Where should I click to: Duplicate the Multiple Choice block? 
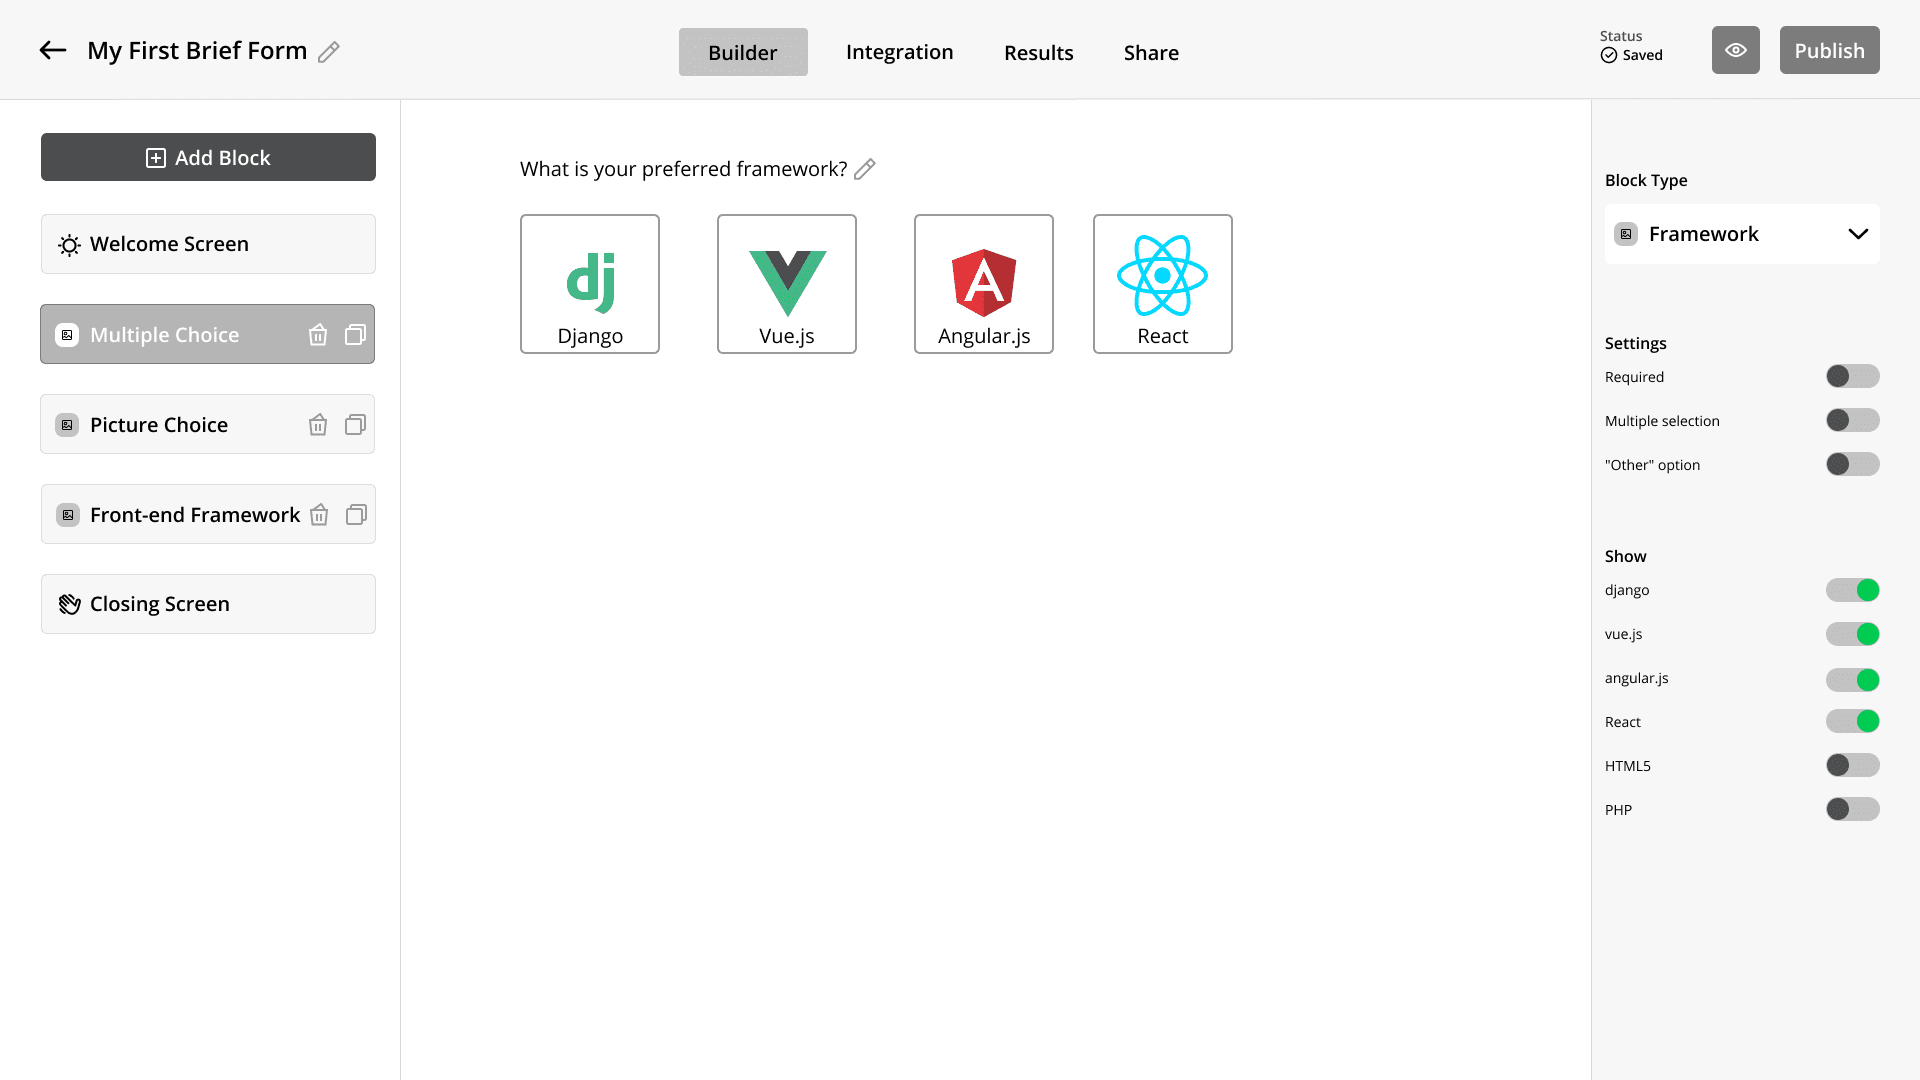click(355, 335)
